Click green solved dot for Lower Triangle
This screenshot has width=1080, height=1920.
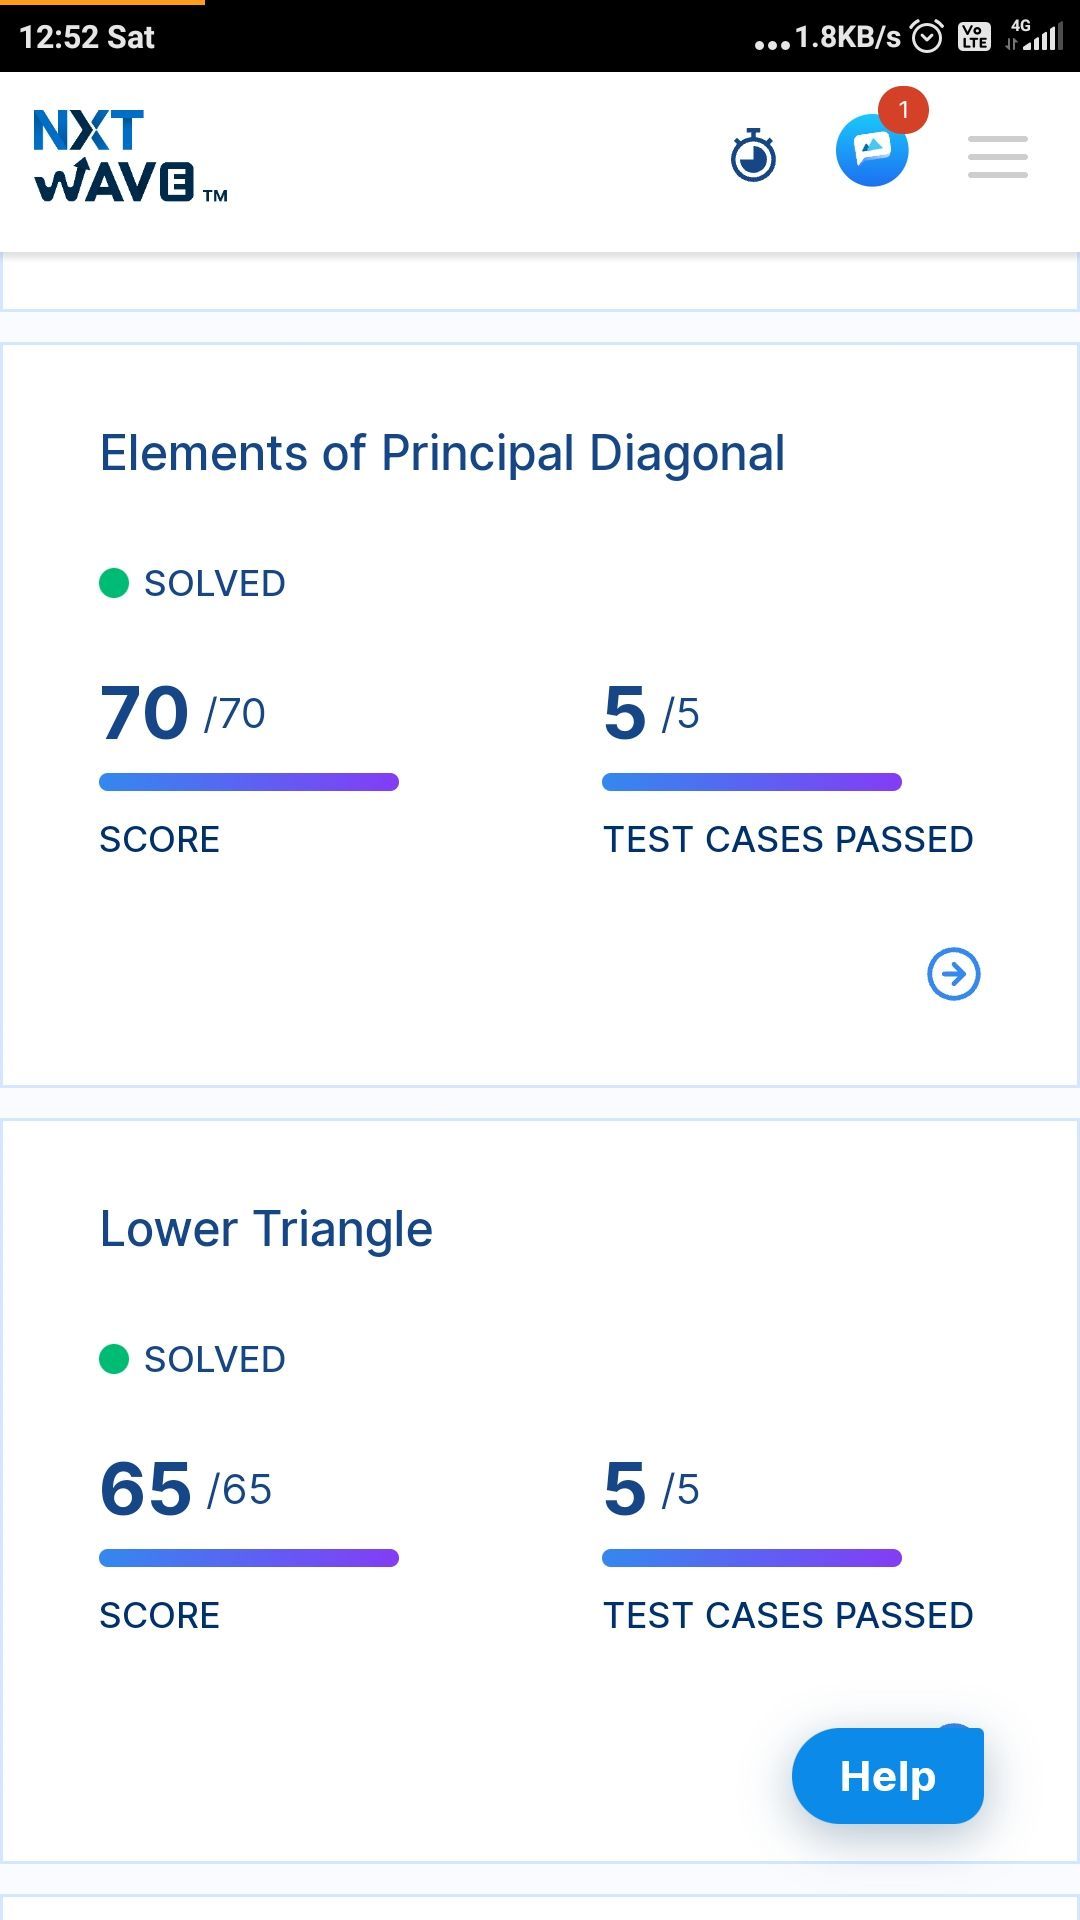[x=114, y=1359]
